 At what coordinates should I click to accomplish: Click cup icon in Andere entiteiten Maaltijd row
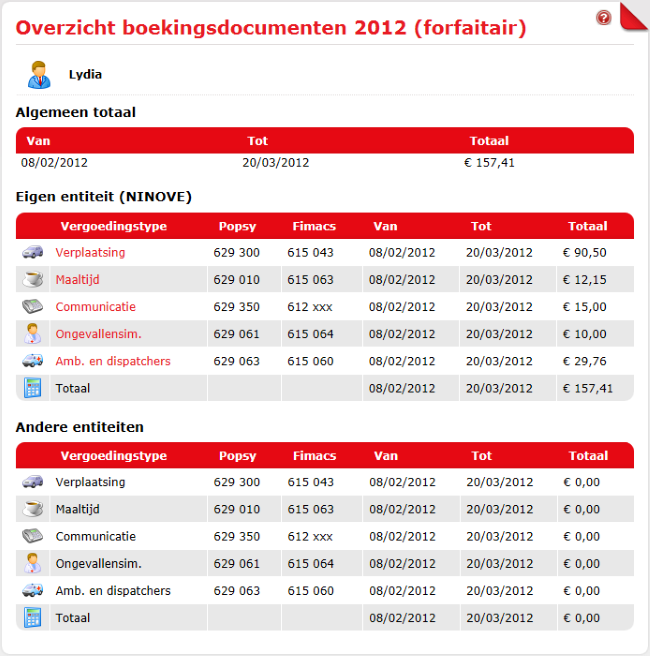coord(33,509)
